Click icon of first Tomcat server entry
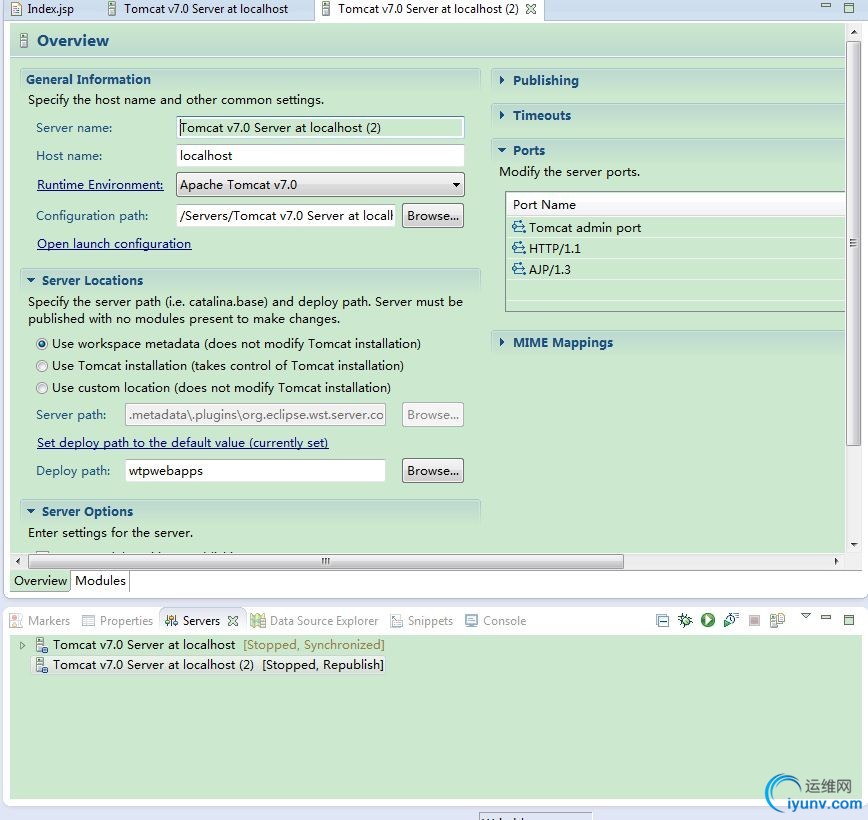Screen dimensions: 868x820 pos(42,645)
